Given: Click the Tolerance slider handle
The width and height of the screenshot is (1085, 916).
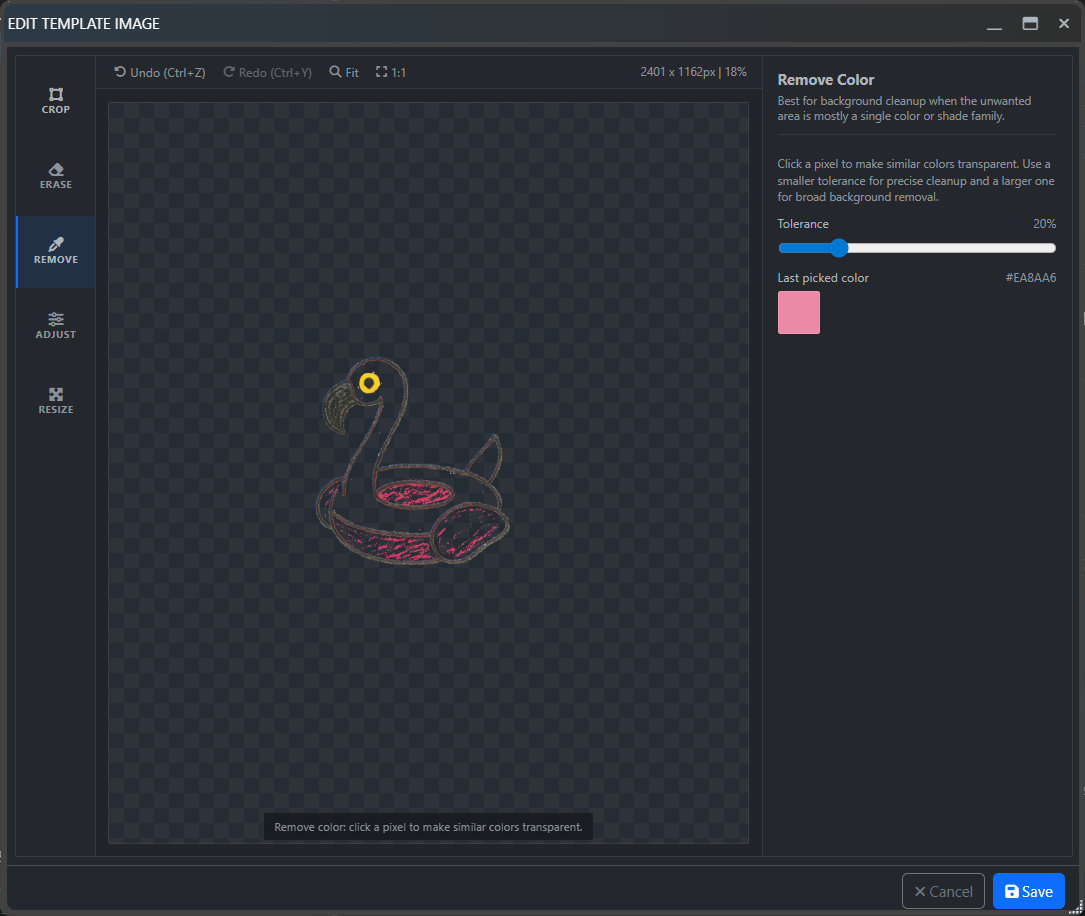Looking at the screenshot, I should [x=839, y=248].
